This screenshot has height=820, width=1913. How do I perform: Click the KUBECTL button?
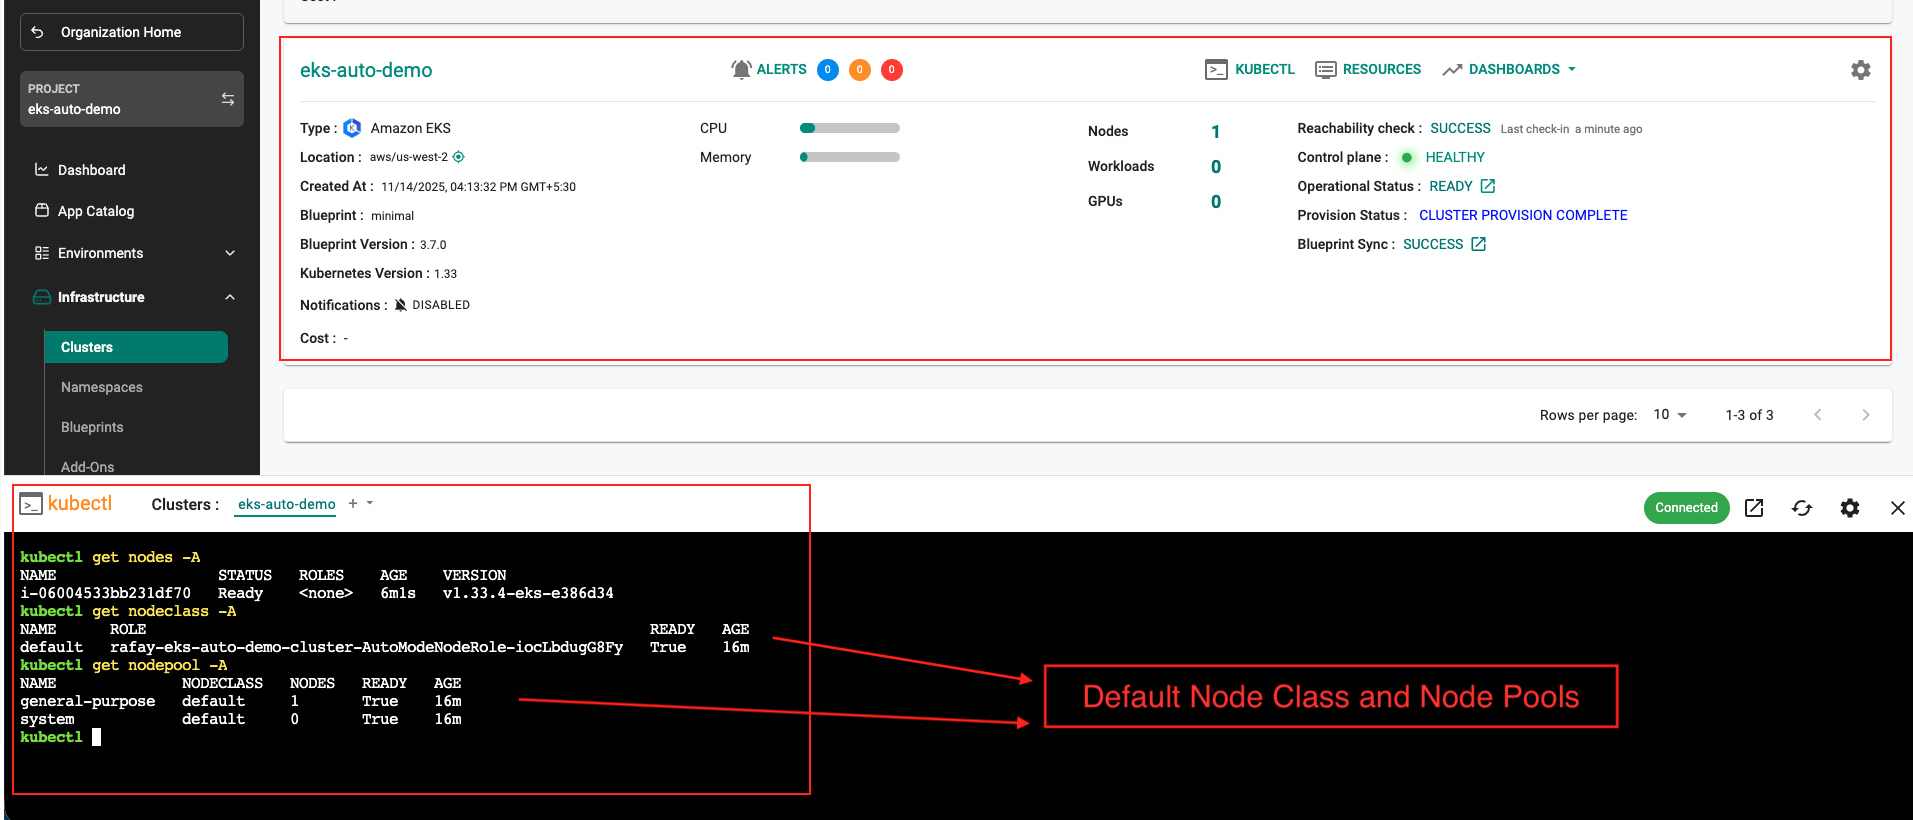(1251, 69)
